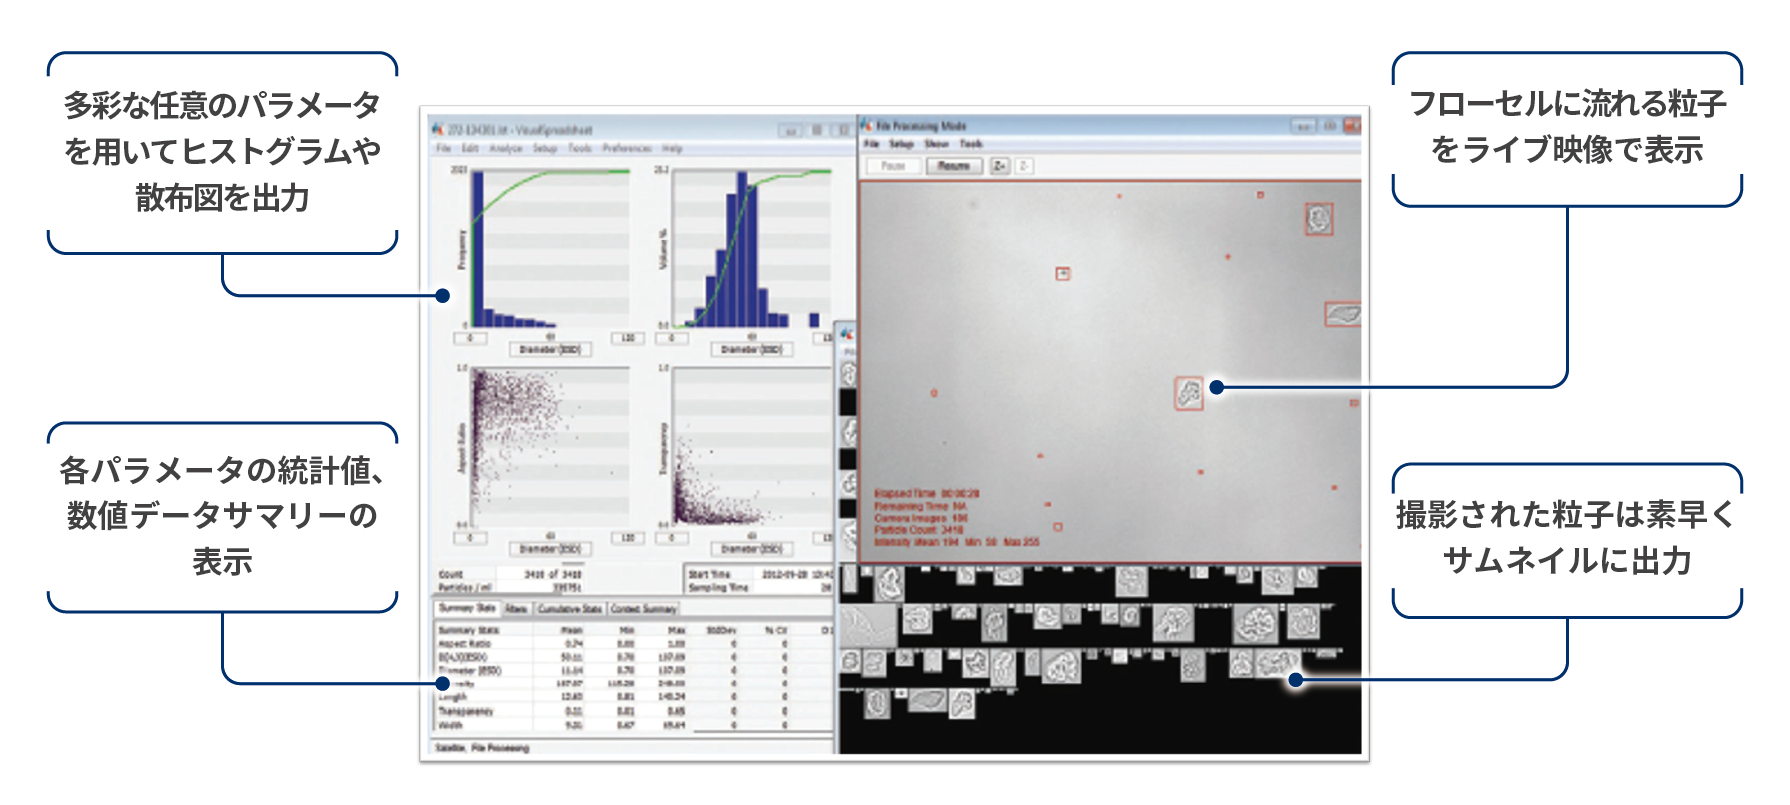This screenshot has height=805, width=1790.
Task: Close the File Processing Mode window
Action: [x=1351, y=126]
